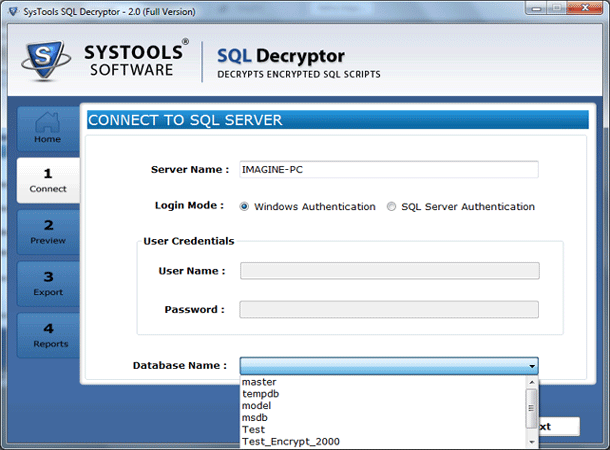
Task: Choose master from database list
Action: point(383,382)
